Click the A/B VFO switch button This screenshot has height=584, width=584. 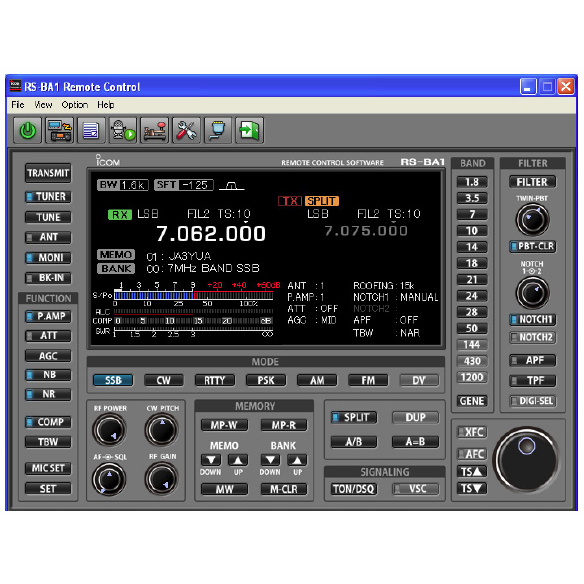tap(354, 442)
